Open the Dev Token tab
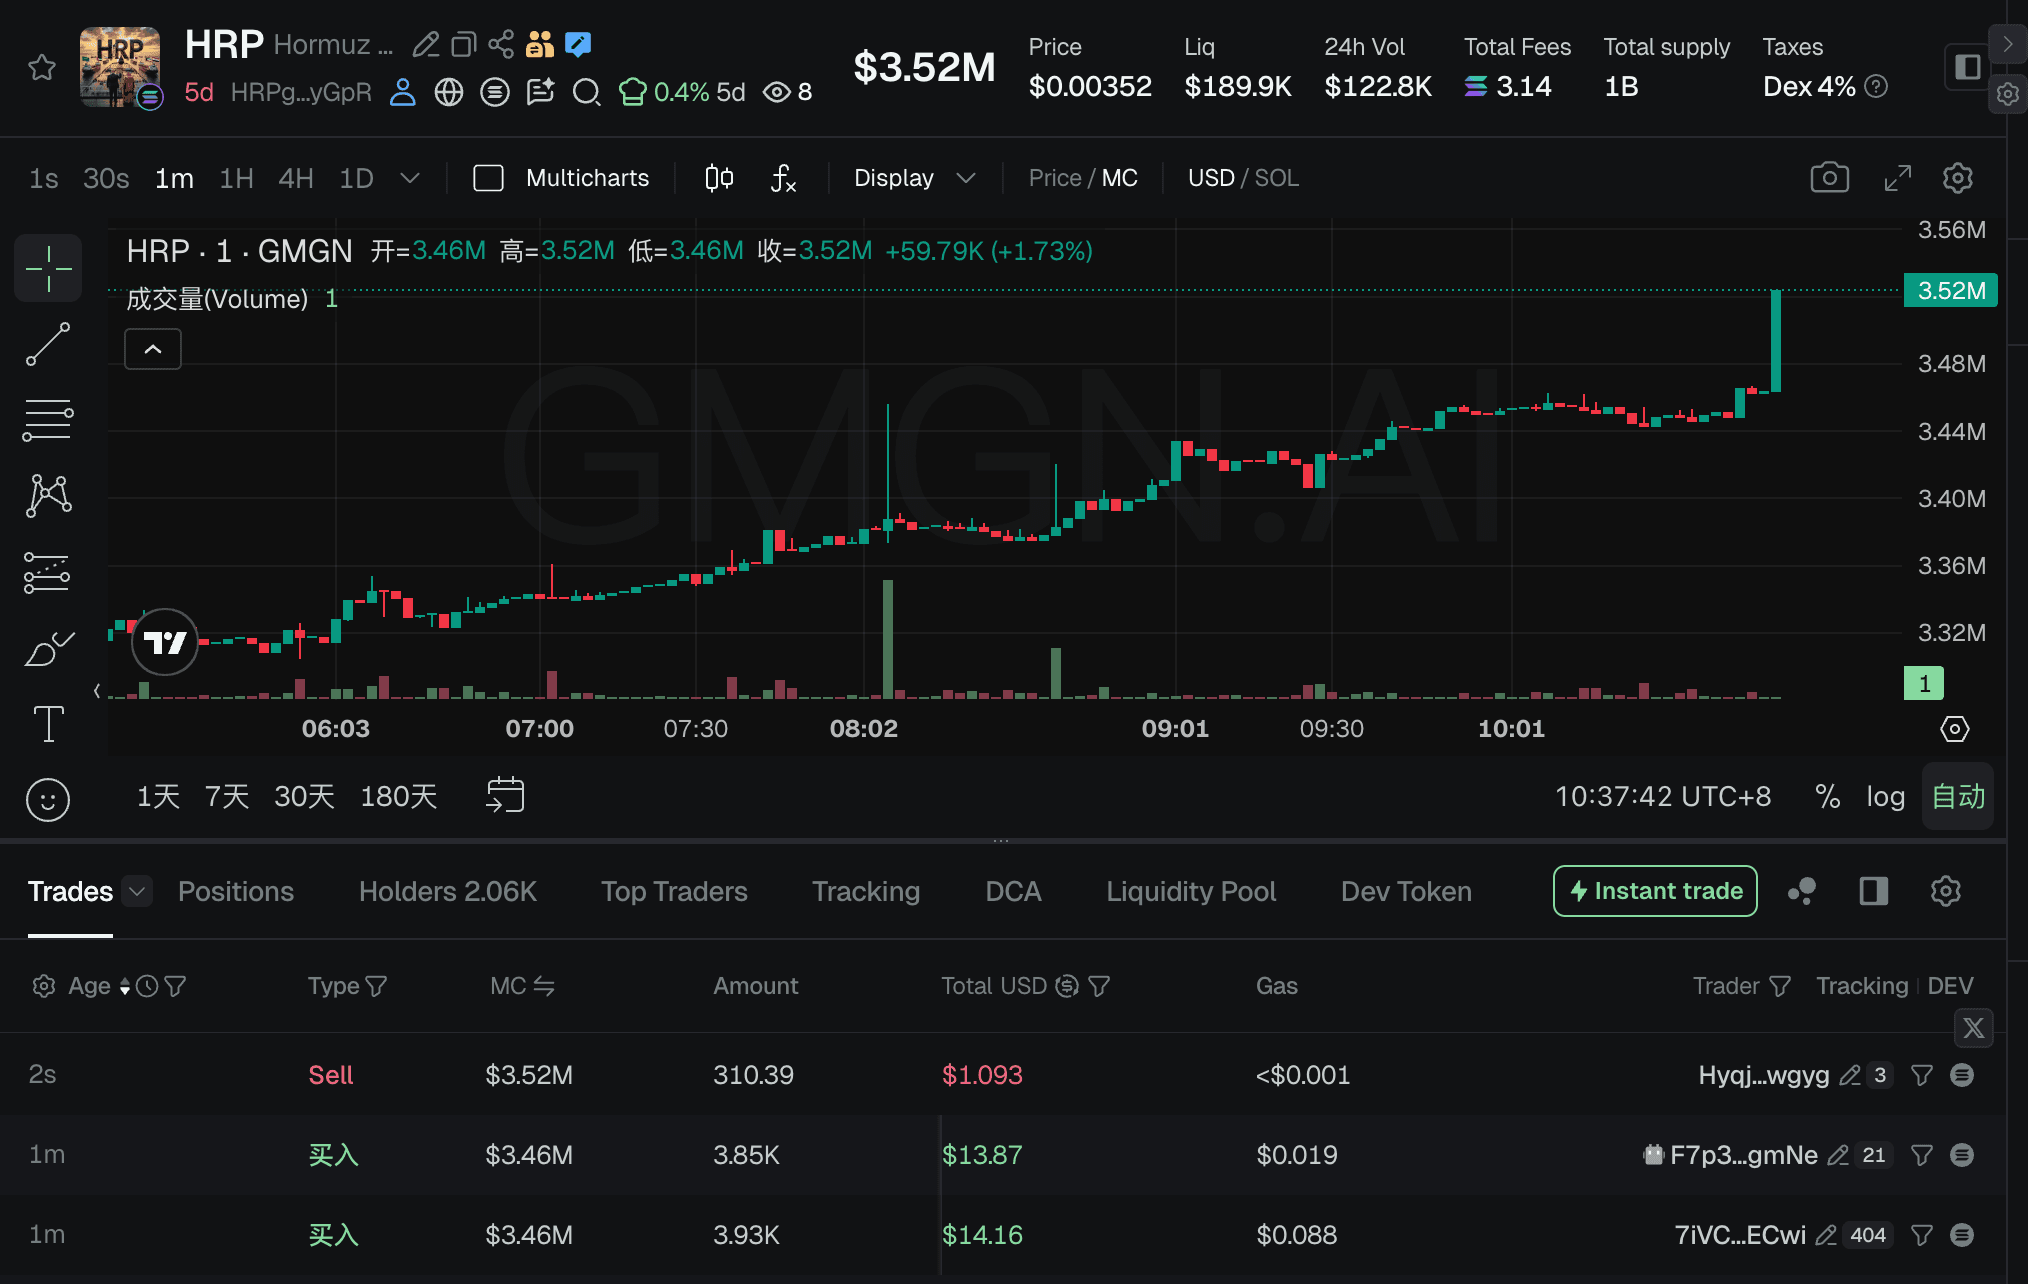This screenshot has width=2028, height=1284. click(x=1406, y=891)
